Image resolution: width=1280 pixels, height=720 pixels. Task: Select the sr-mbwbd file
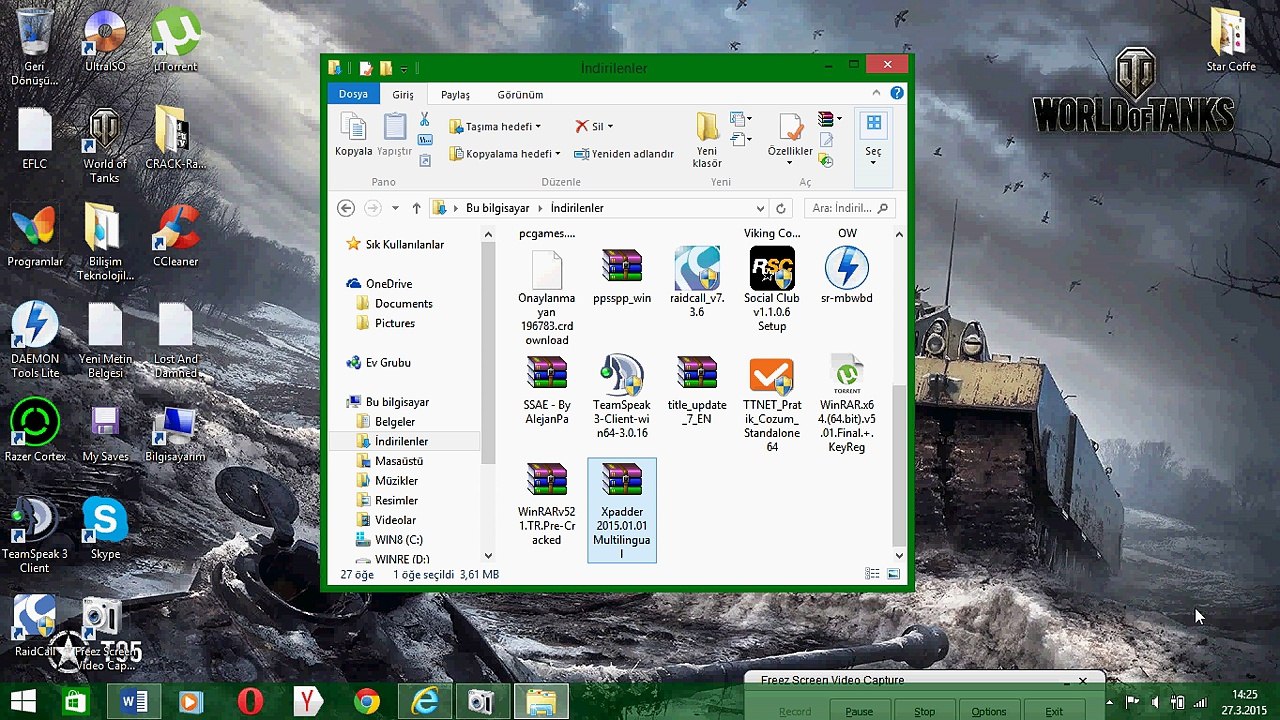(847, 276)
